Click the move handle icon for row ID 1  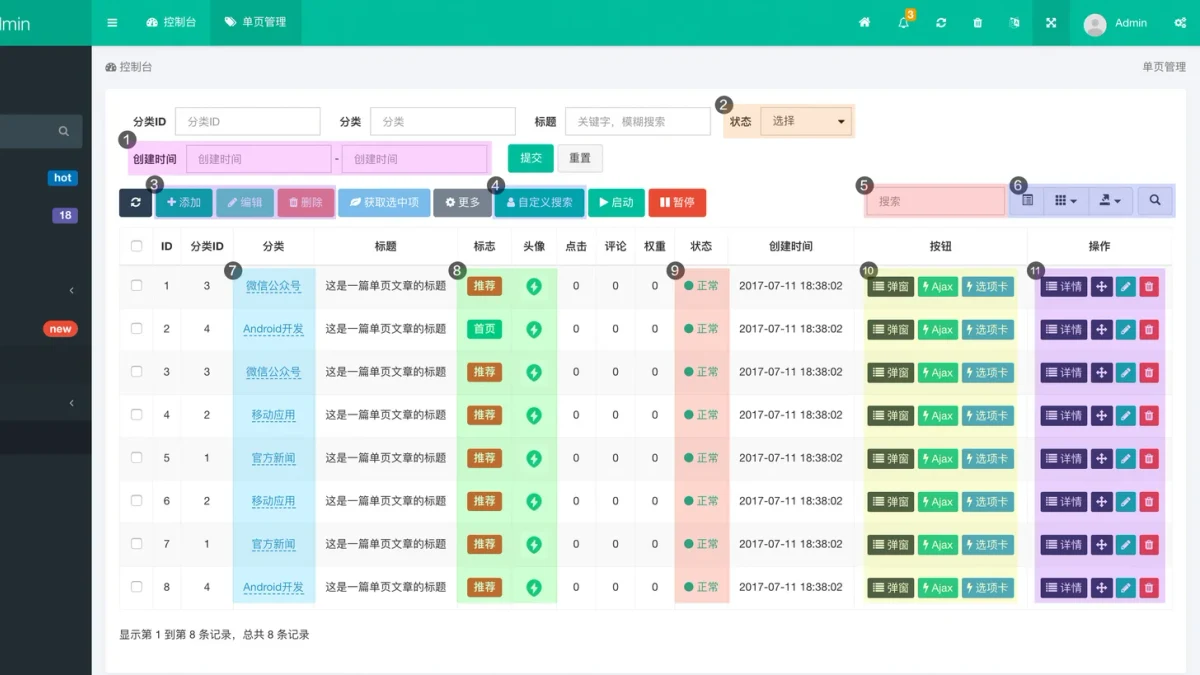click(x=1101, y=287)
